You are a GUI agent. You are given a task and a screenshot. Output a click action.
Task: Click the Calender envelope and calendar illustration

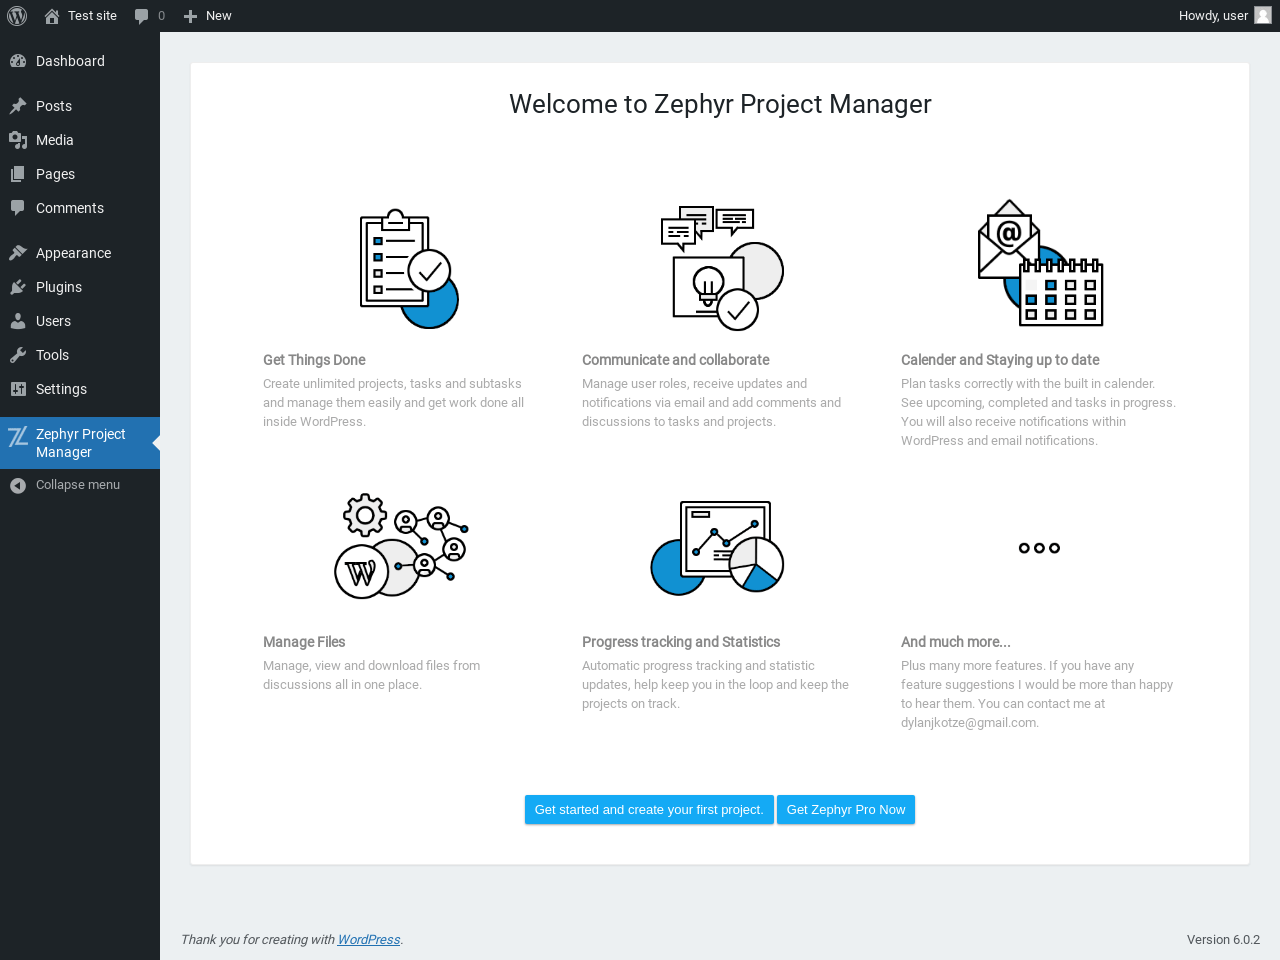coord(1040,263)
